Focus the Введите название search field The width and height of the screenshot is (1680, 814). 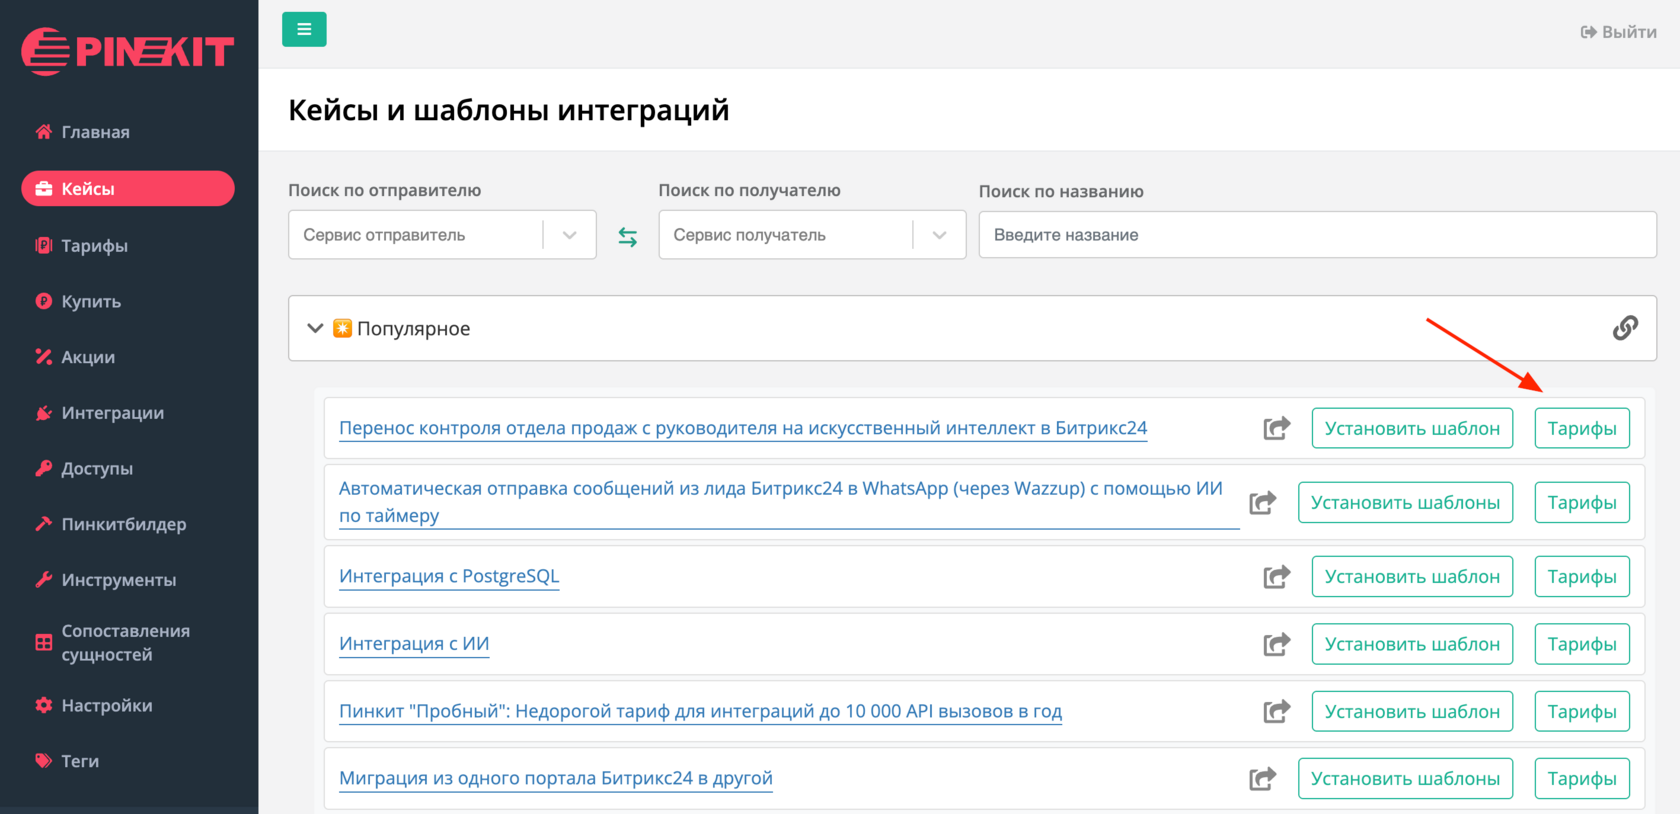(x=1317, y=235)
